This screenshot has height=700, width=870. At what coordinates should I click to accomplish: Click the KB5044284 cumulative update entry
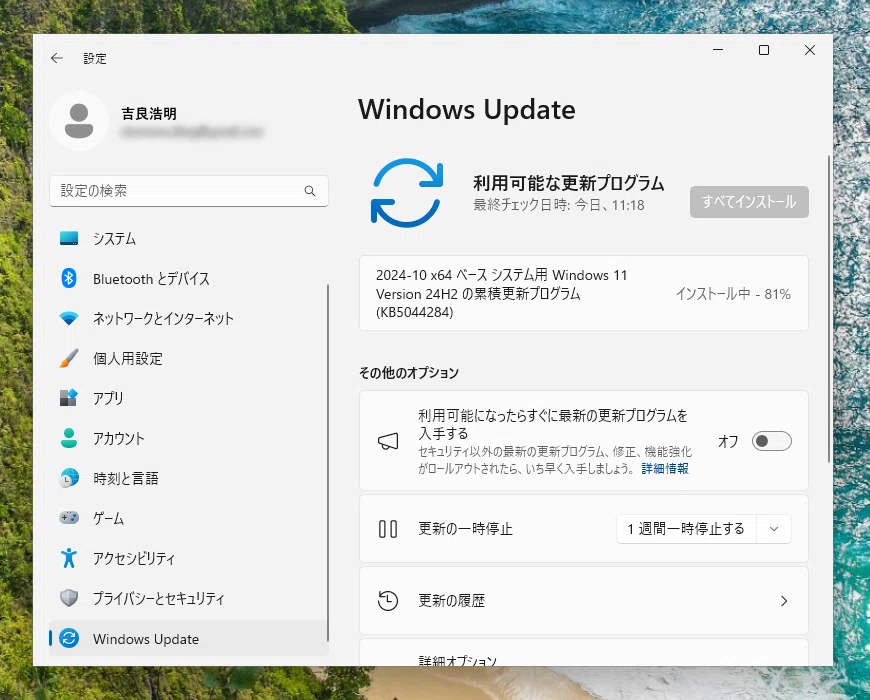click(584, 293)
